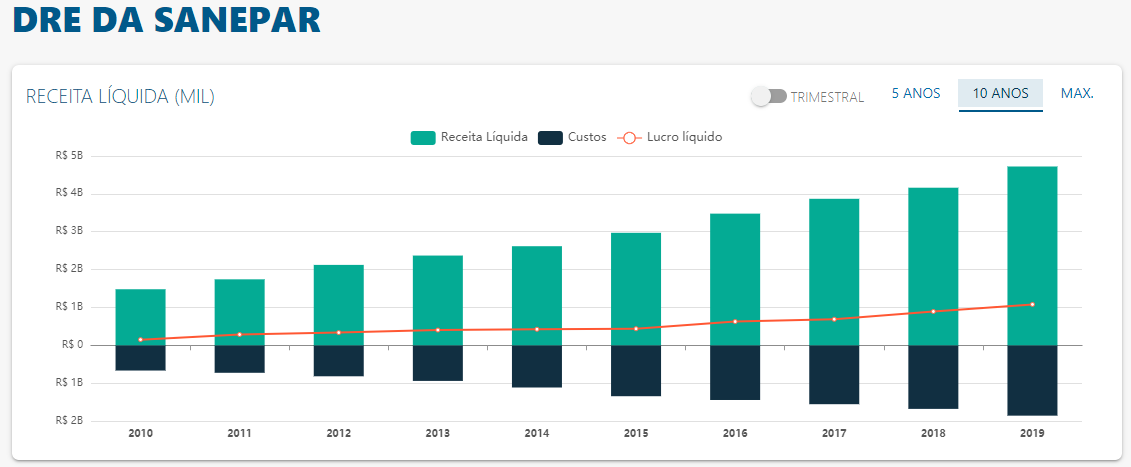Viewport: 1131px width, 467px height.
Task: Click the RECEITA LÍQUIDA (MIL) chart title
Action: point(120,97)
